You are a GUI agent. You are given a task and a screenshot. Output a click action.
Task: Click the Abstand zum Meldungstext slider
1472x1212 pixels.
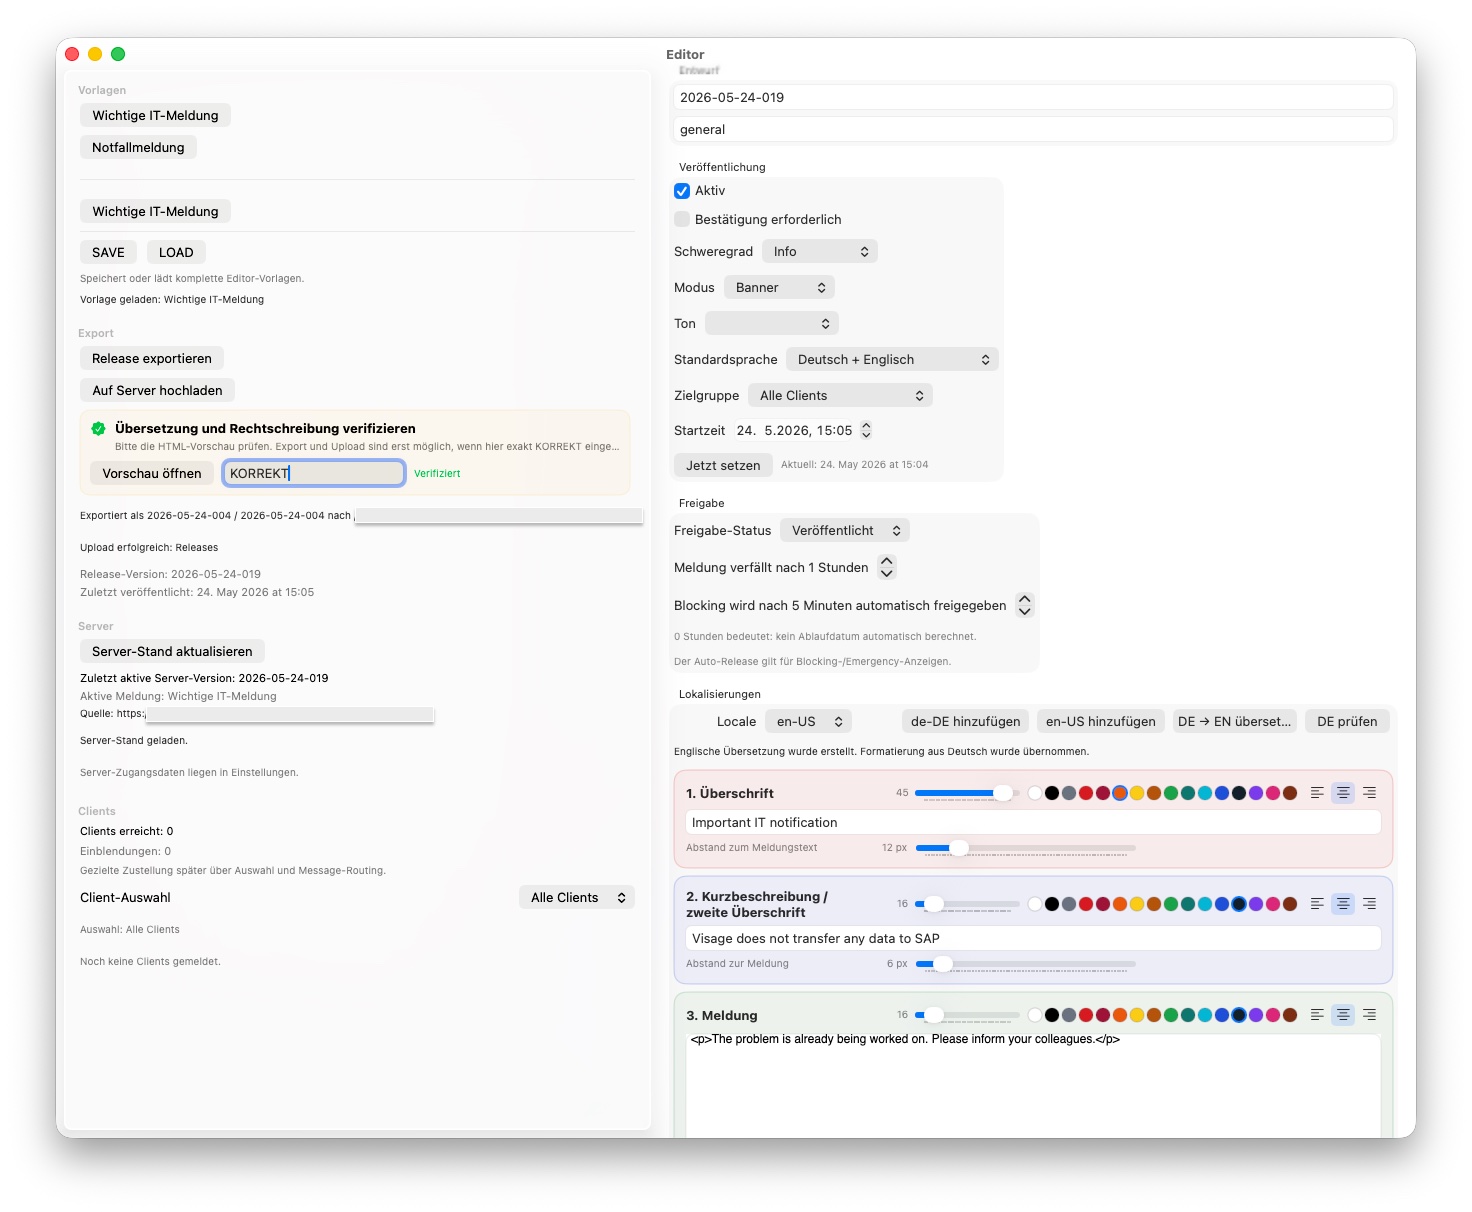(1026, 848)
